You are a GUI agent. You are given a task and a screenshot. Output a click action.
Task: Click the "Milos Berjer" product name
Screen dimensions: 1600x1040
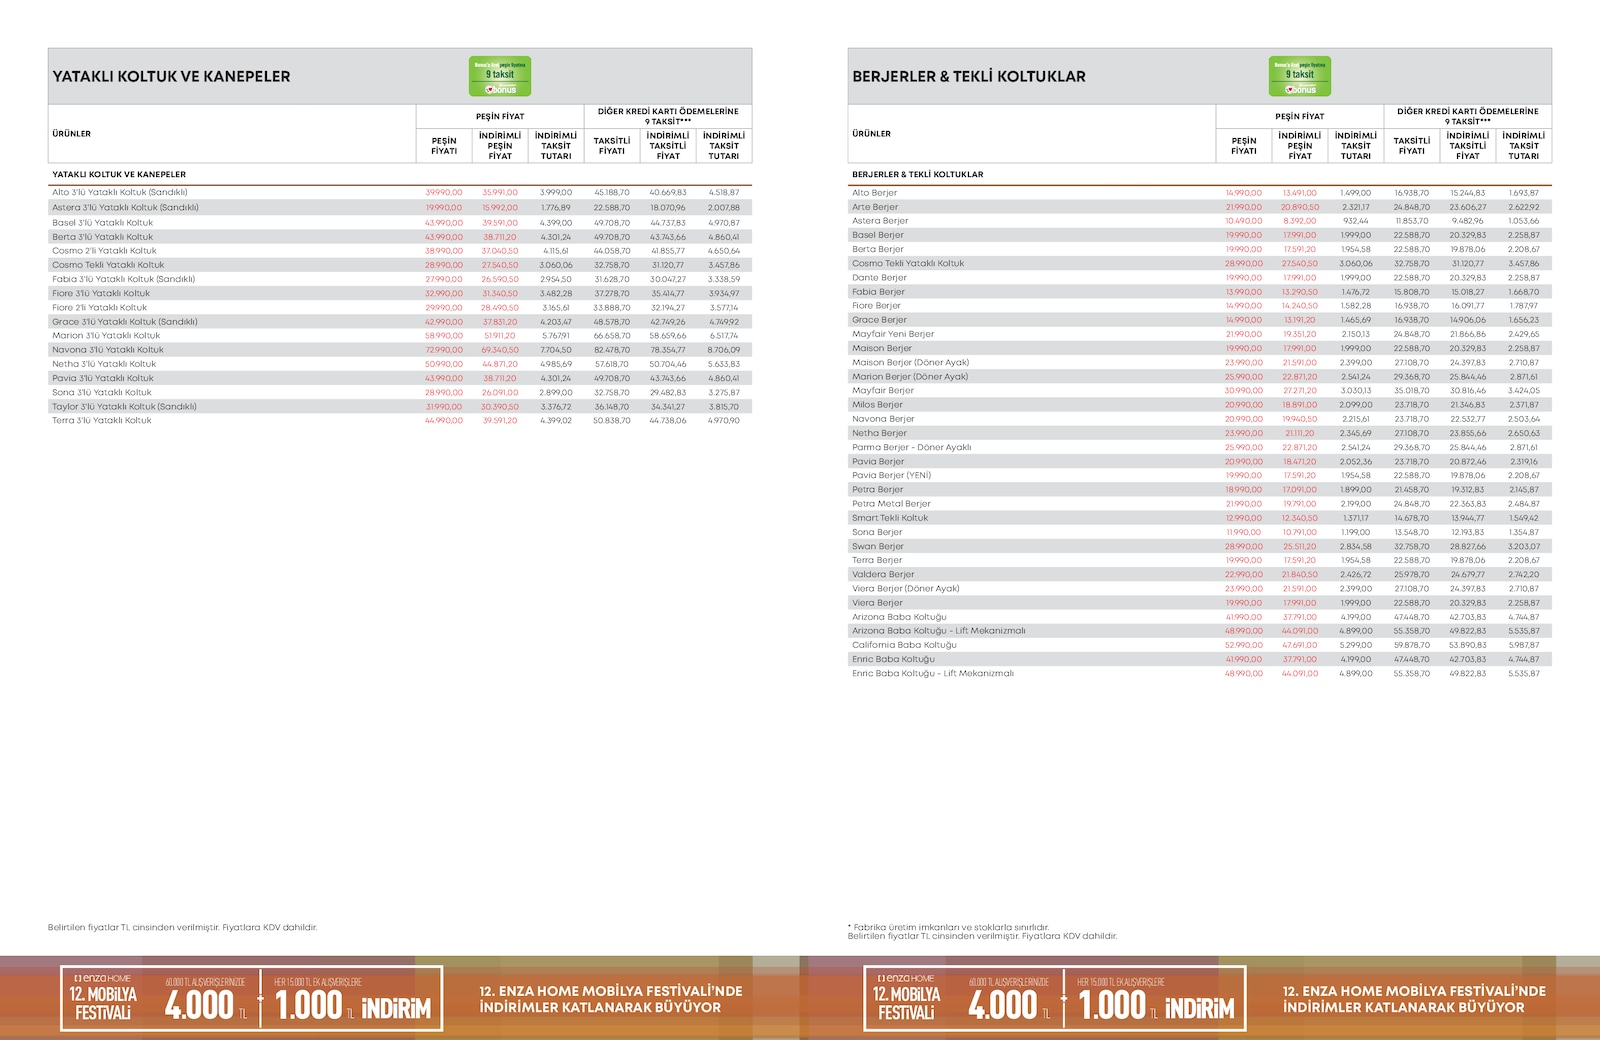[x=877, y=405]
